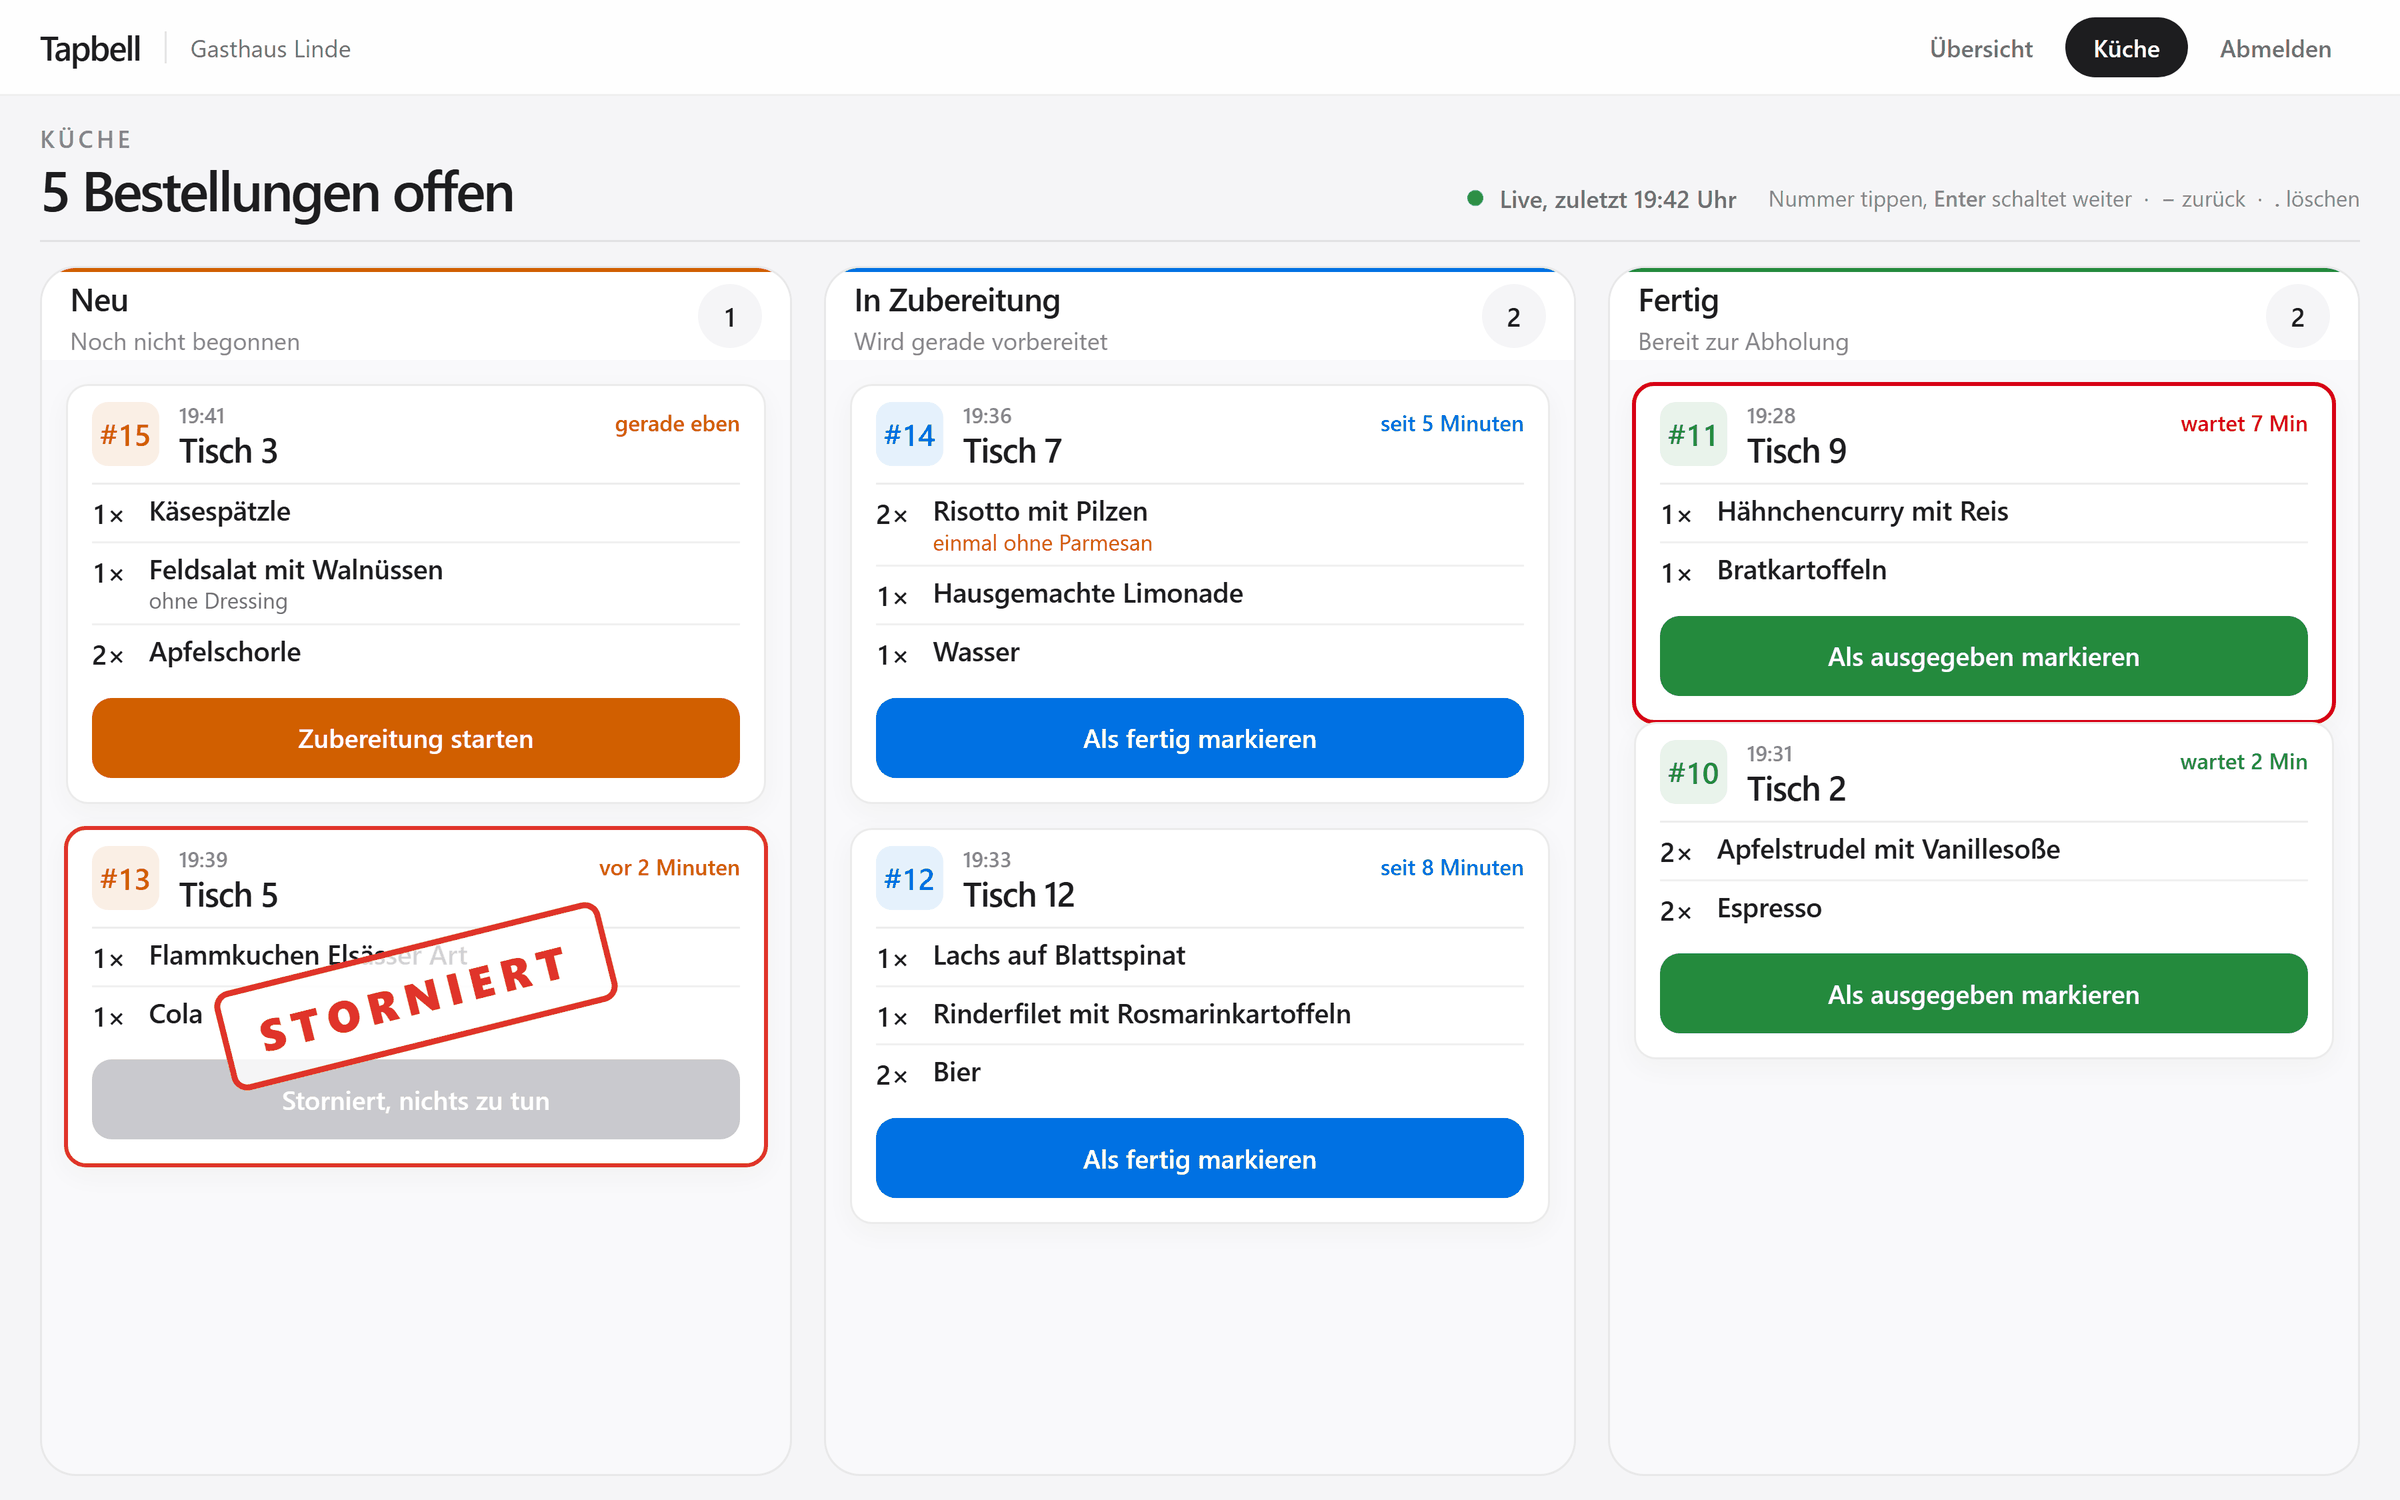The height and width of the screenshot is (1500, 2400).
Task: Click the #13 order number badge
Action: 125,878
